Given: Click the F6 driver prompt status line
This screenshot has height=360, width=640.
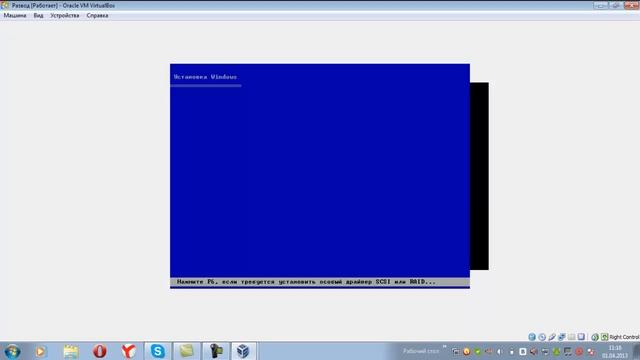Looking at the screenshot, I should (x=320, y=282).
